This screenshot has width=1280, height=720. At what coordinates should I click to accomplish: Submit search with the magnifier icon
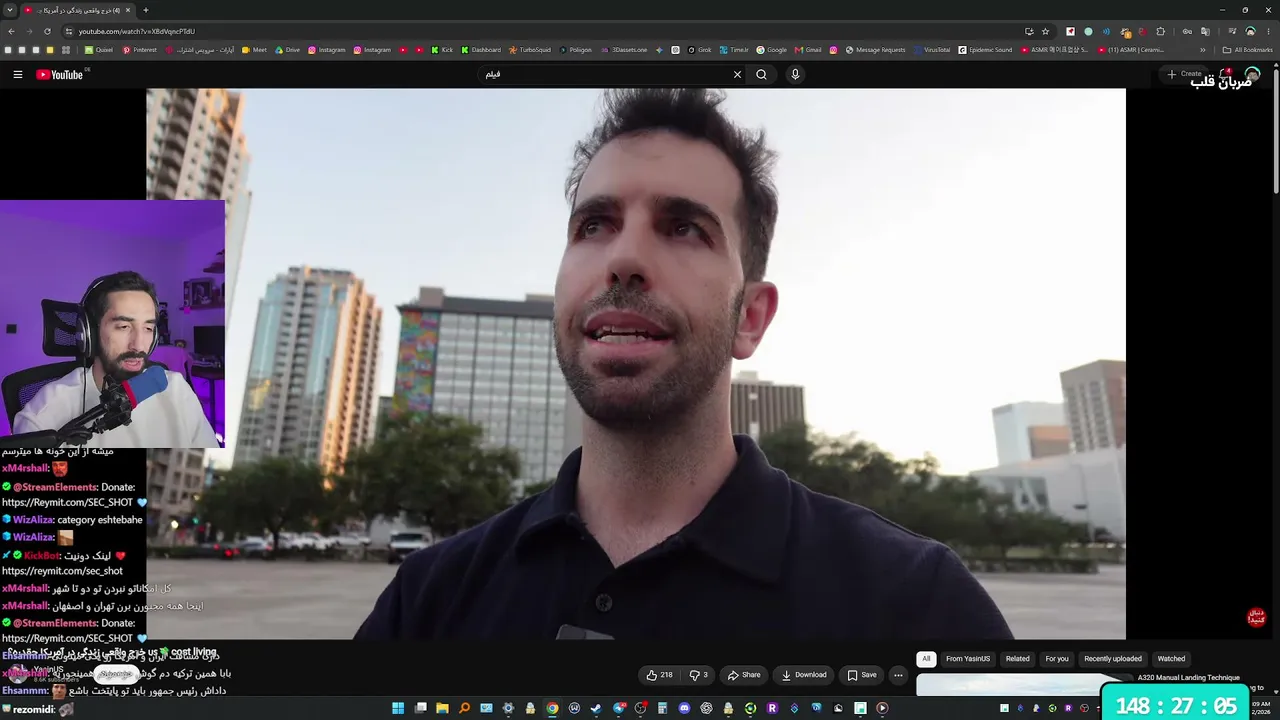click(x=761, y=74)
